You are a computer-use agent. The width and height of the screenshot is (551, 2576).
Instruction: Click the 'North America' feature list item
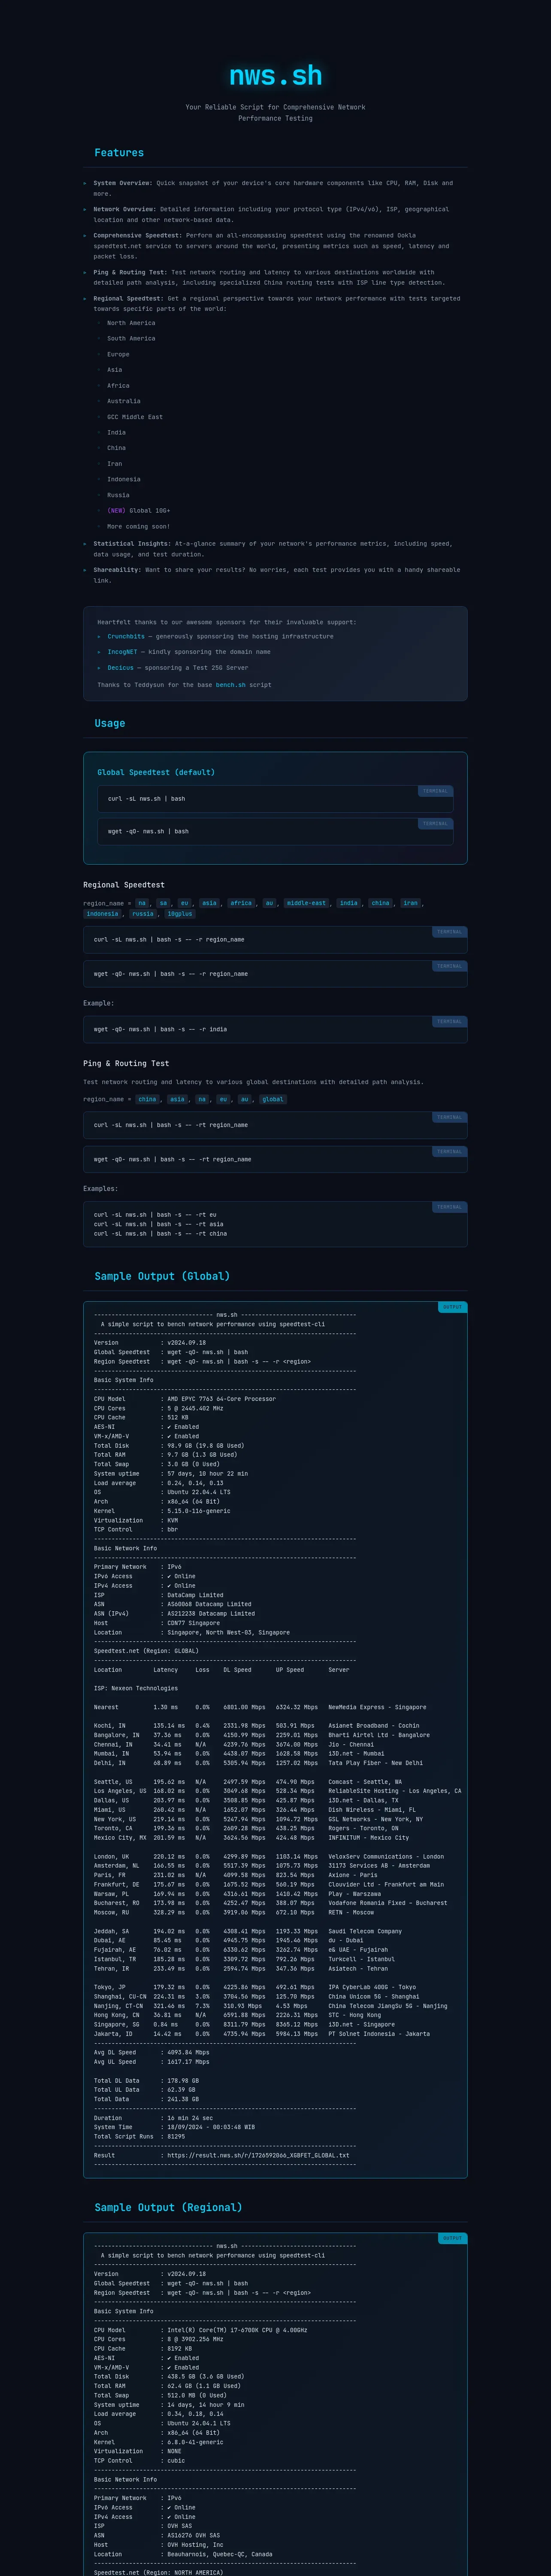pos(131,323)
